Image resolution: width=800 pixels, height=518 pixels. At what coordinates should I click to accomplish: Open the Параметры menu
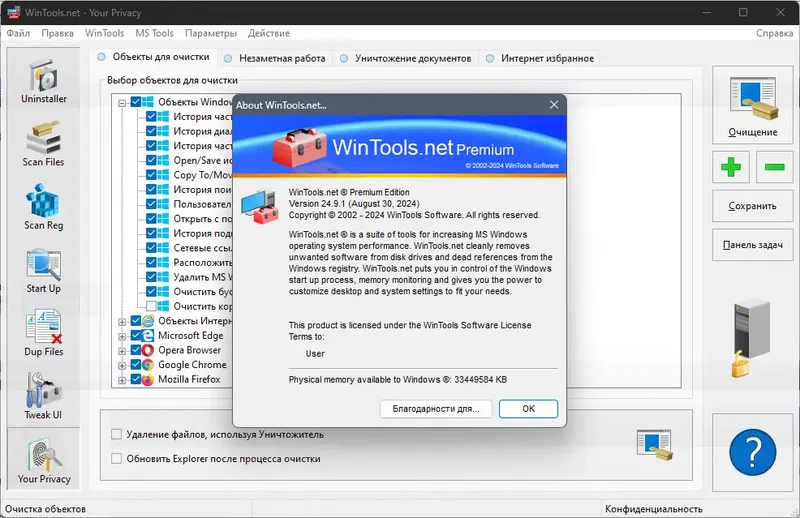tap(211, 33)
